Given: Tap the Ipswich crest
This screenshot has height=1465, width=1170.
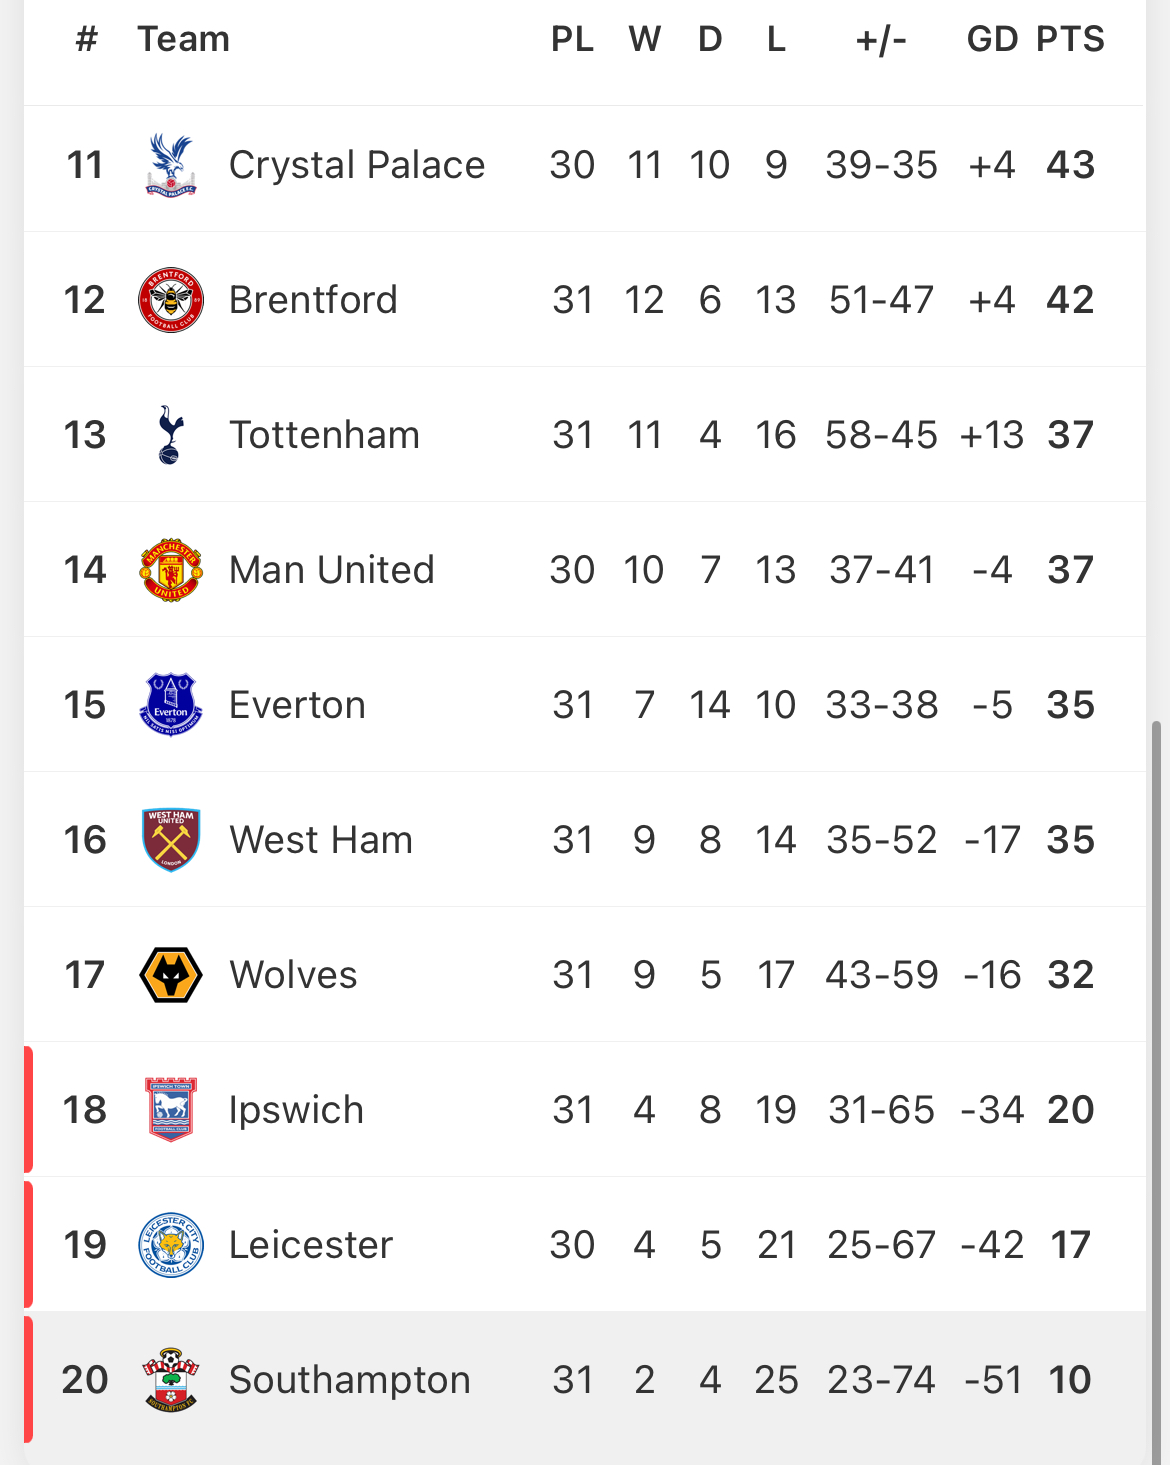Looking at the screenshot, I should click(171, 1110).
